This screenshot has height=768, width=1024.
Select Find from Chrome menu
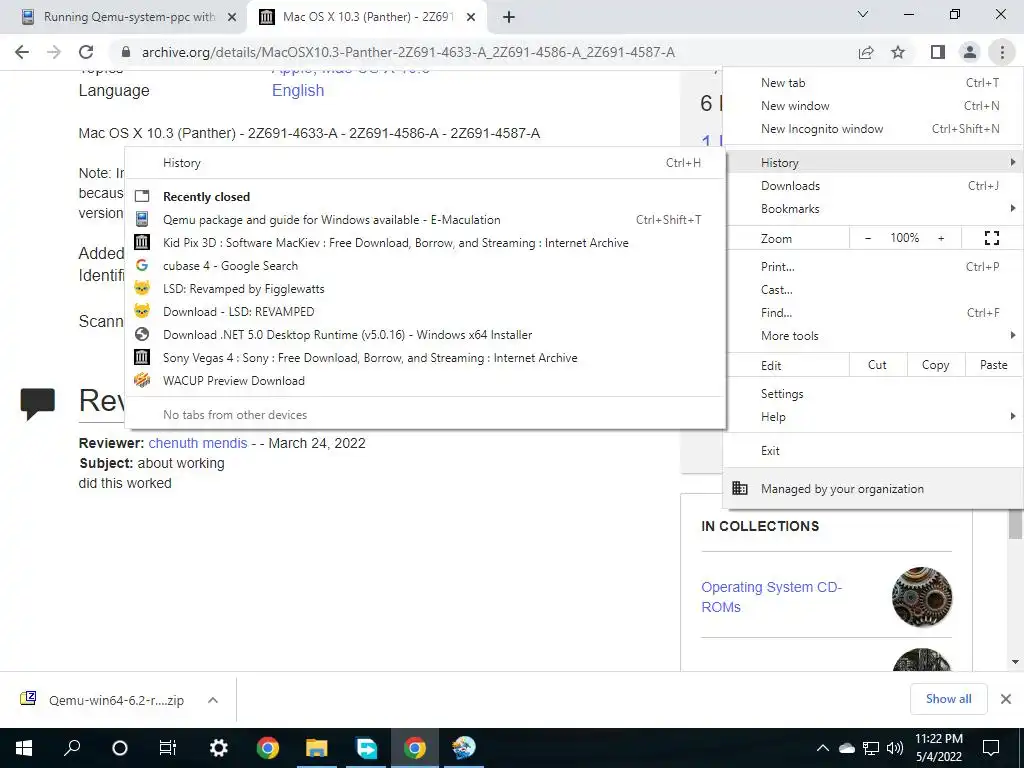(873, 313)
